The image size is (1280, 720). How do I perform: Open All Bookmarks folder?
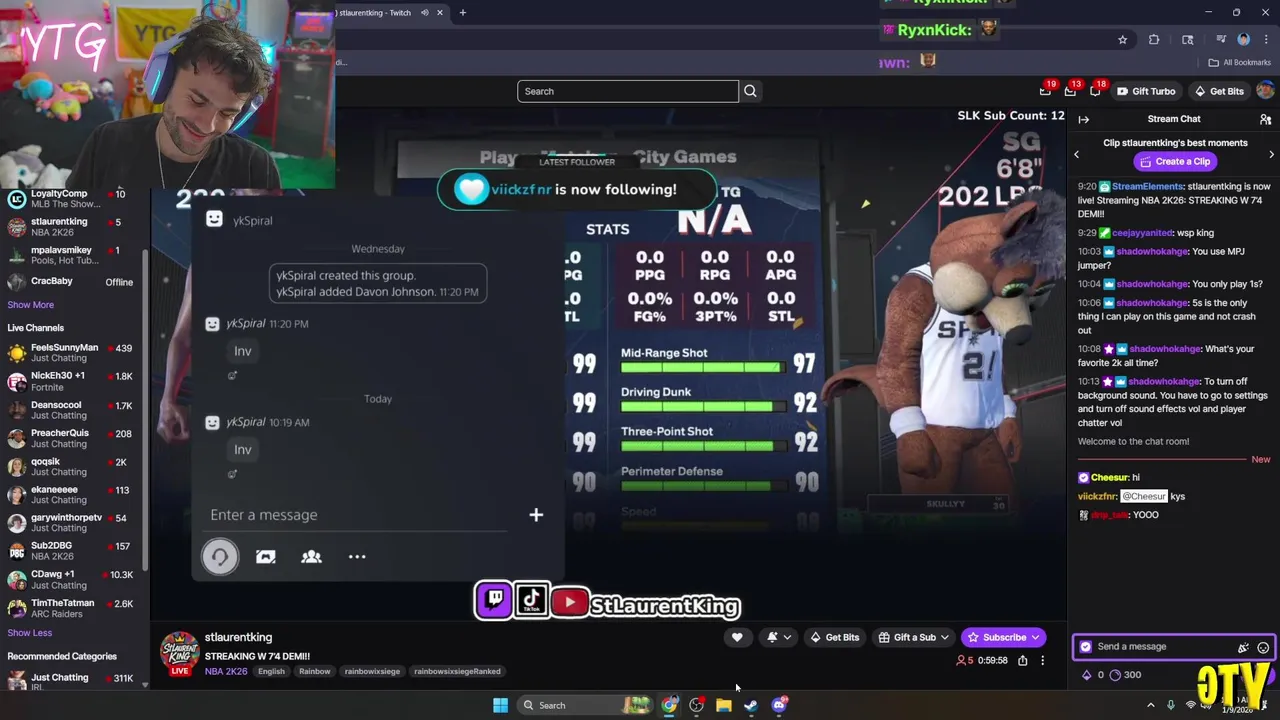pos(1239,62)
